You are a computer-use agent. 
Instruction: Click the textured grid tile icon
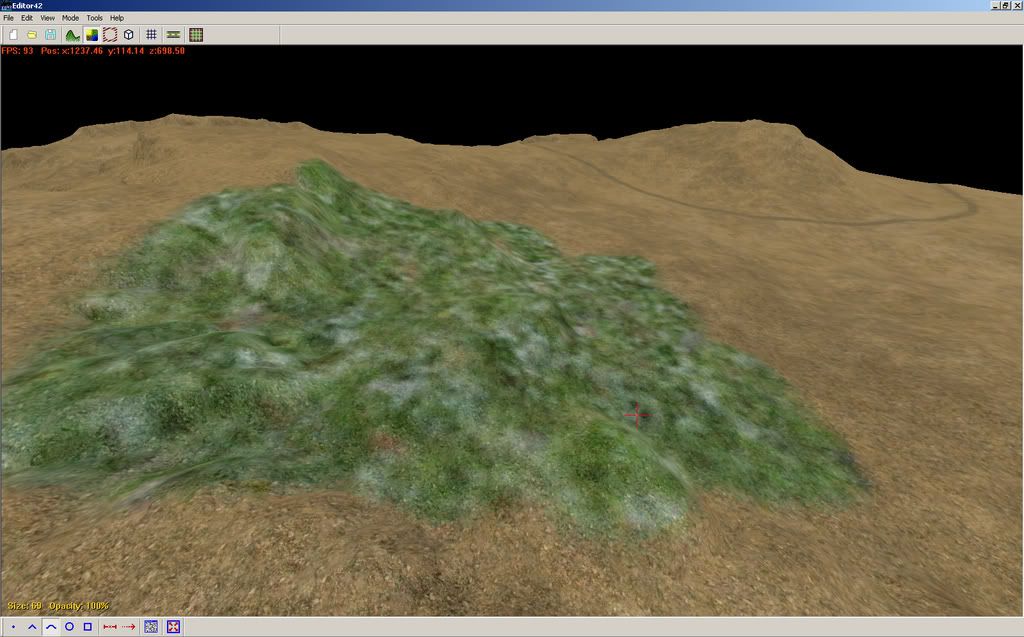click(x=196, y=35)
